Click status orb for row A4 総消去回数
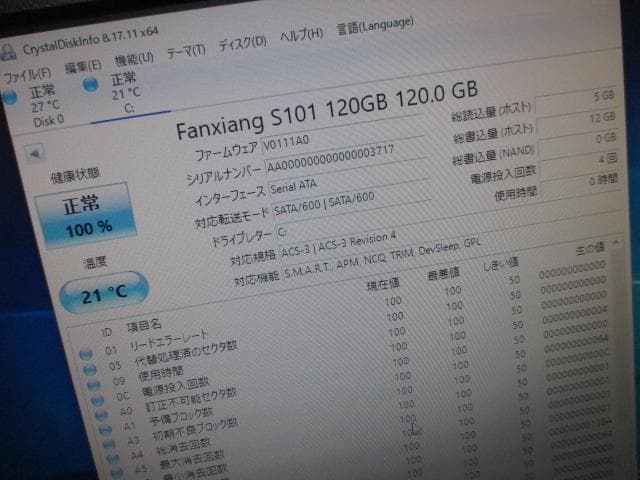The height and width of the screenshot is (480, 640). (x=113, y=459)
